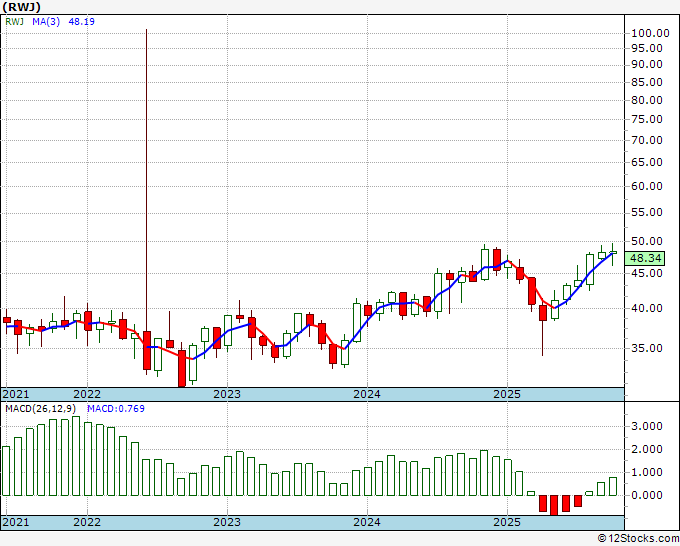Click the 2025 label on MACD timeline
680x546 pixels.
tap(507, 522)
